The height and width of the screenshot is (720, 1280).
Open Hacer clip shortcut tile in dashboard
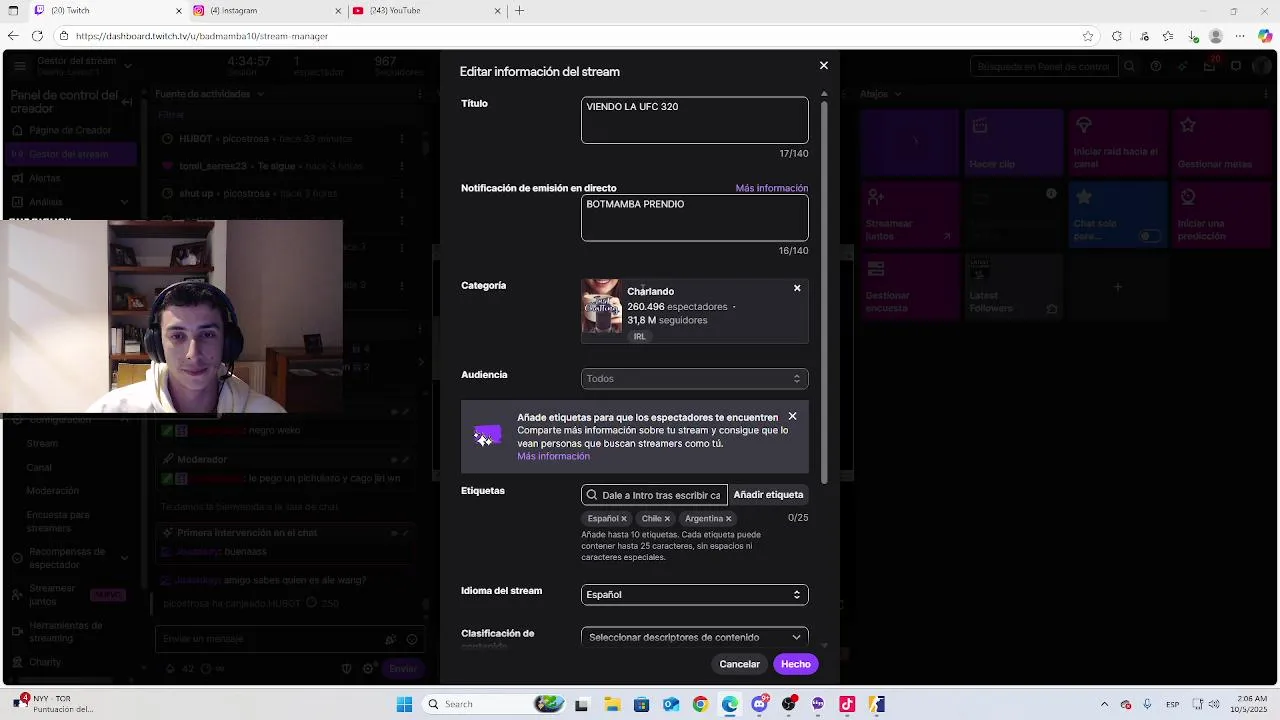point(1012,142)
